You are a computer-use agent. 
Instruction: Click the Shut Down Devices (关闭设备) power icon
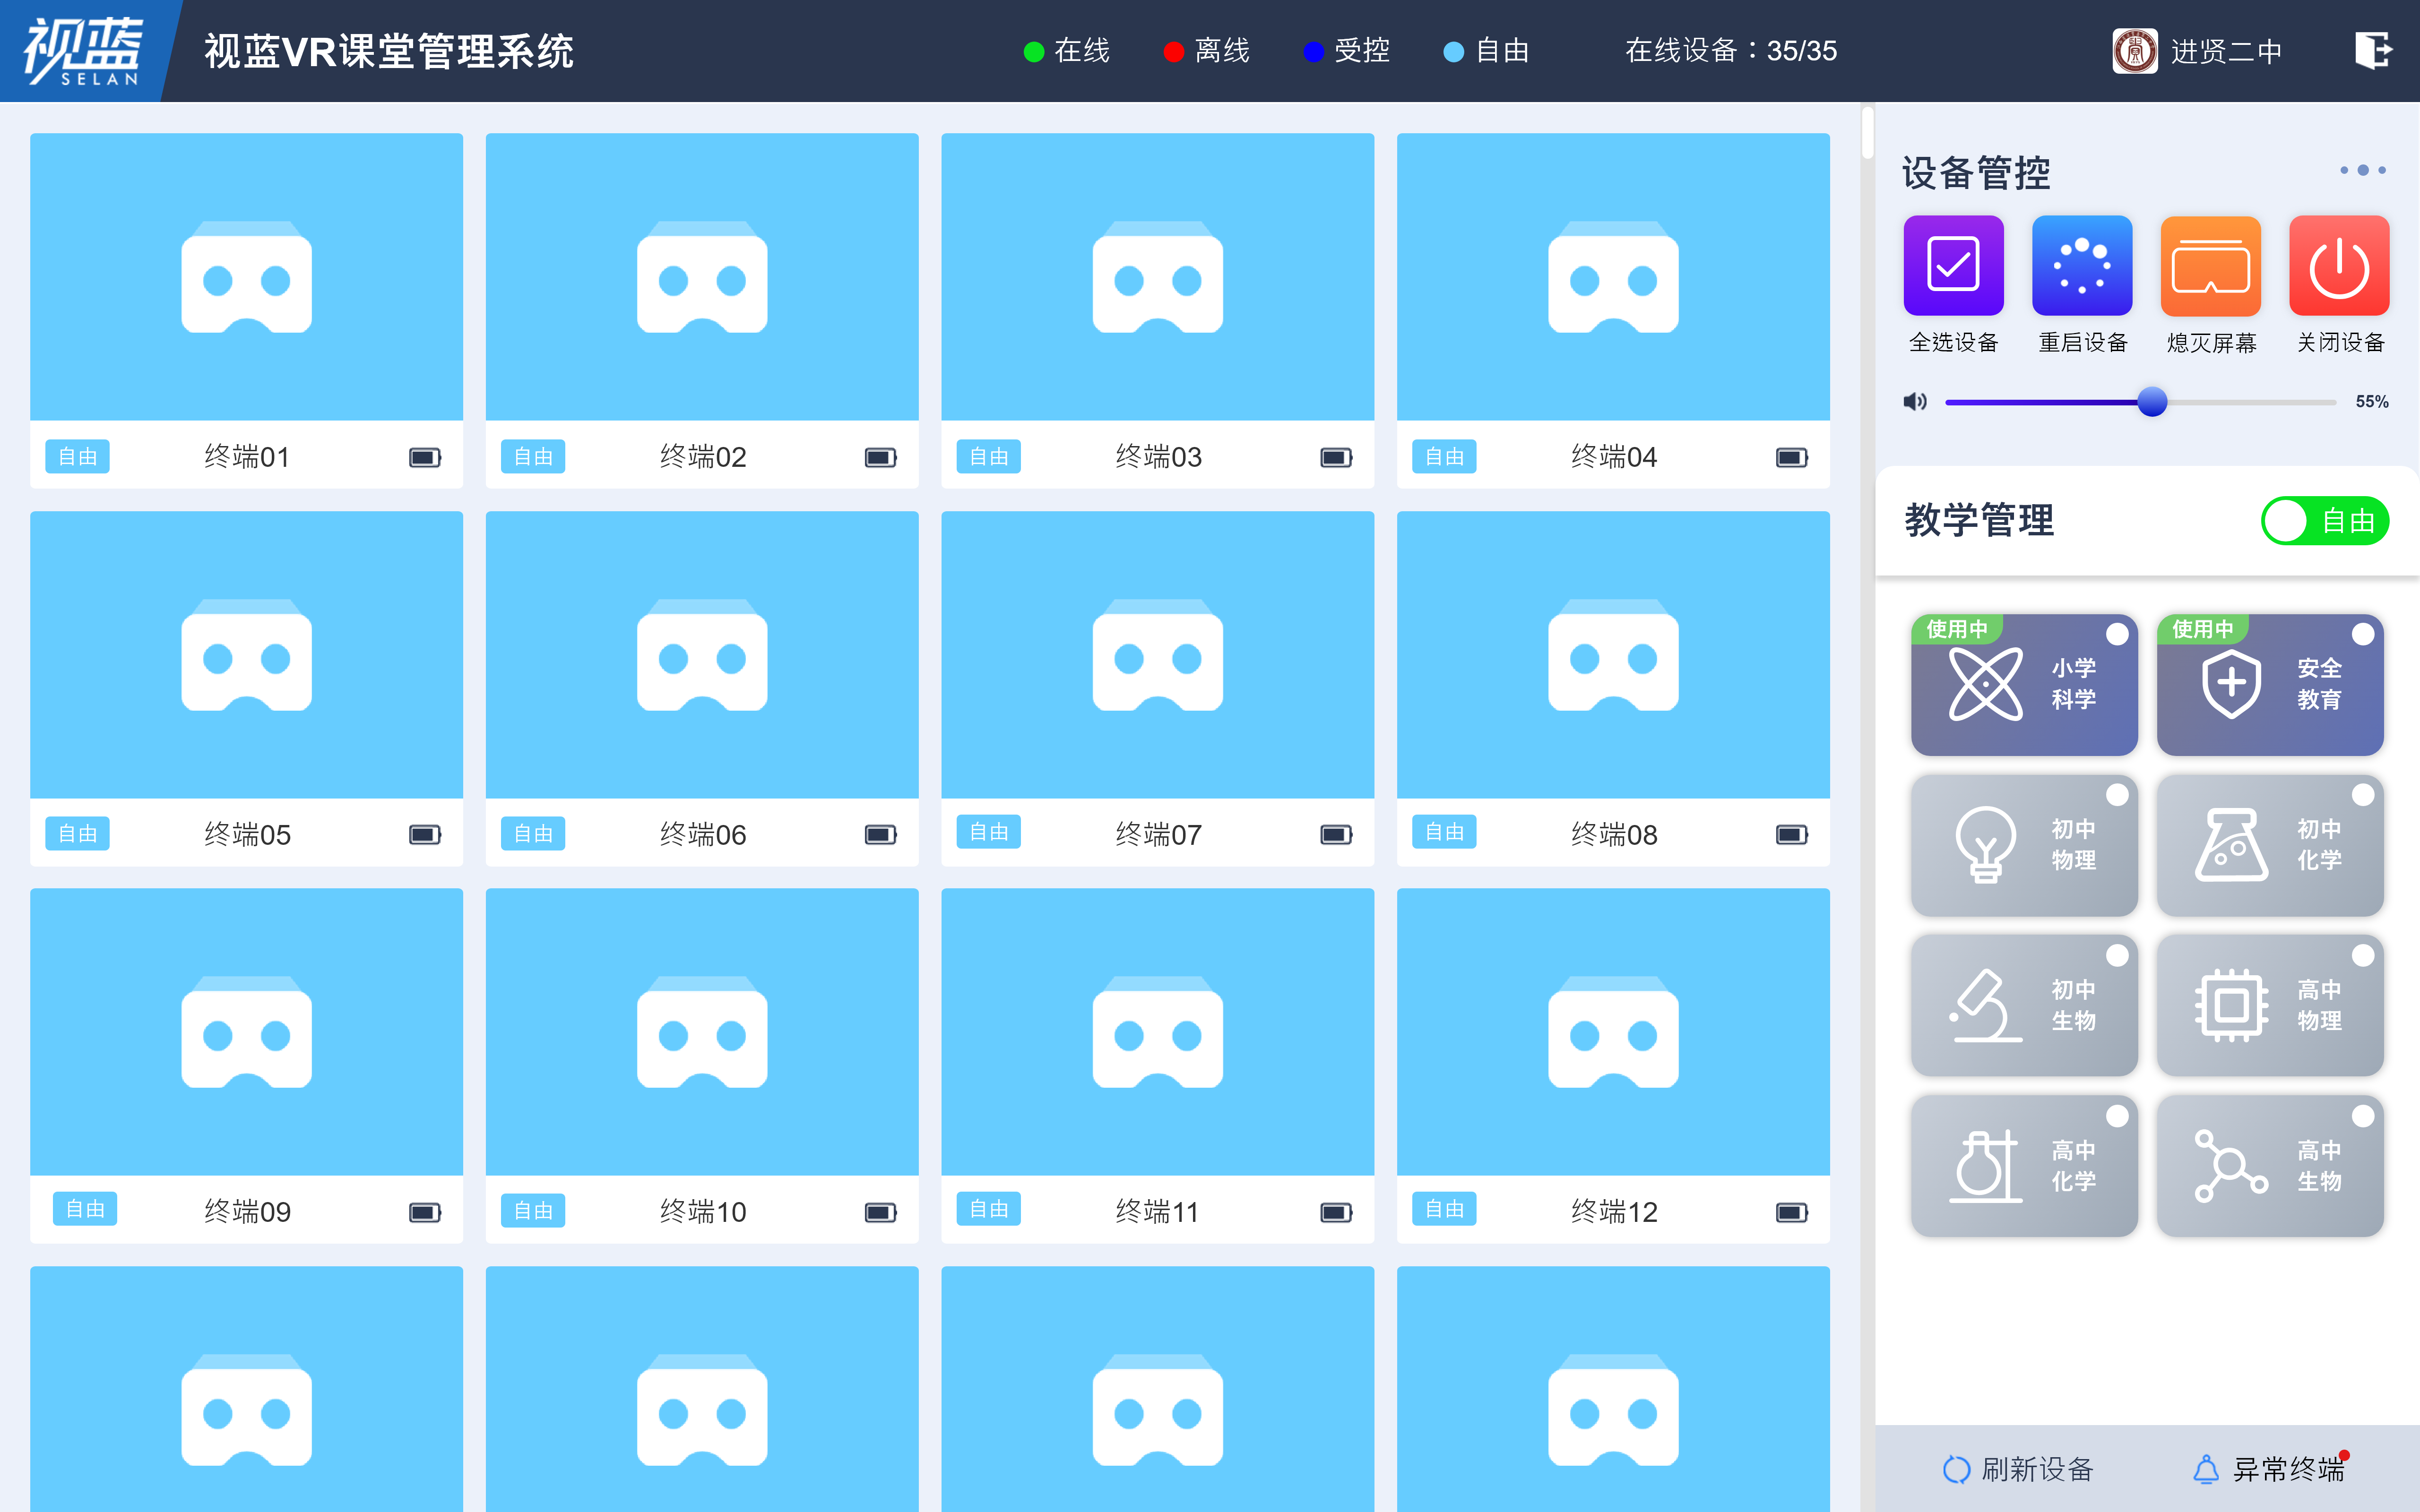[x=2339, y=265]
